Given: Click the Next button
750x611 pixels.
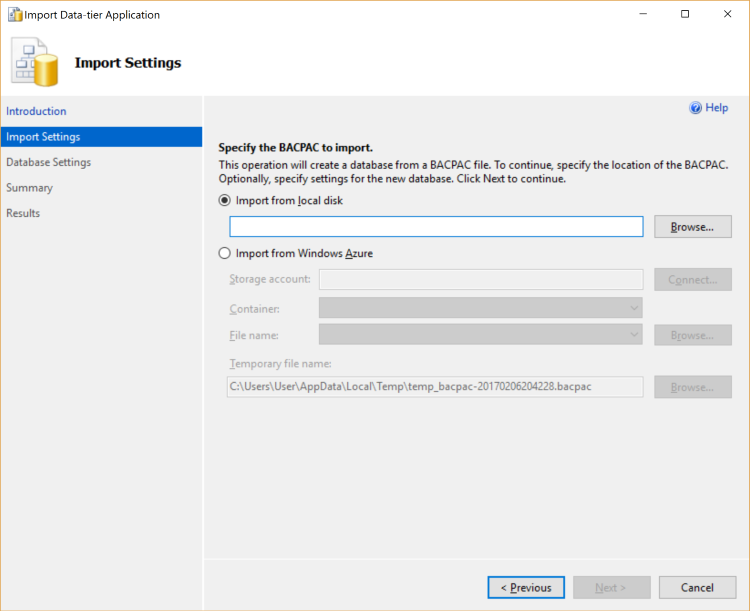Looking at the screenshot, I should point(611,588).
